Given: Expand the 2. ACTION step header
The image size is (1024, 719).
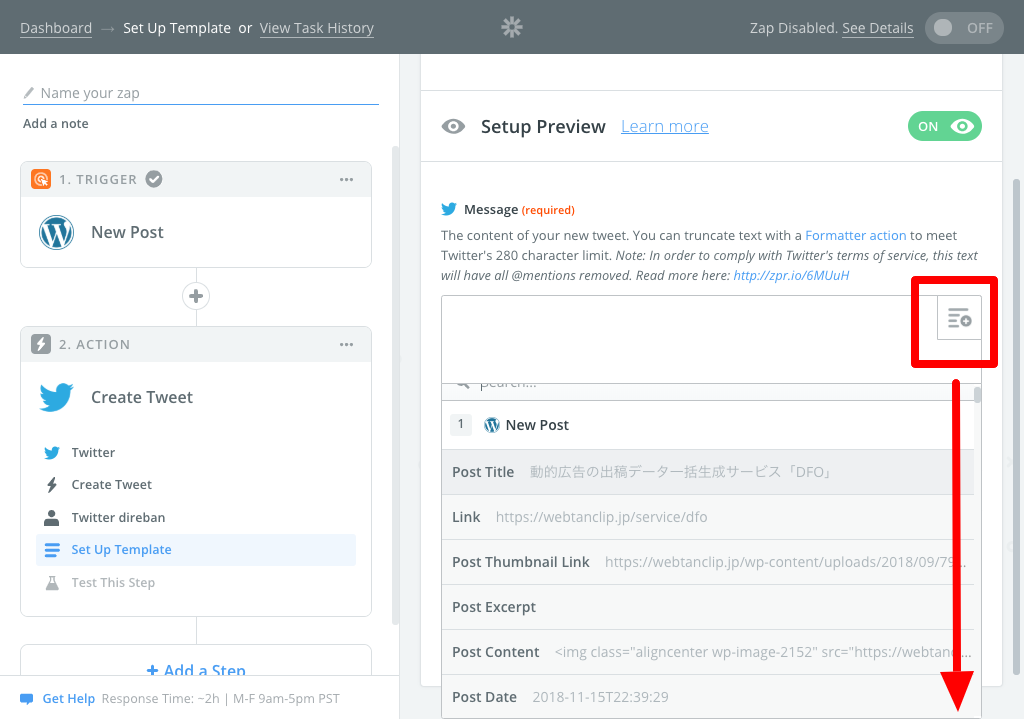Looking at the screenshot, I should coord(196,344).
